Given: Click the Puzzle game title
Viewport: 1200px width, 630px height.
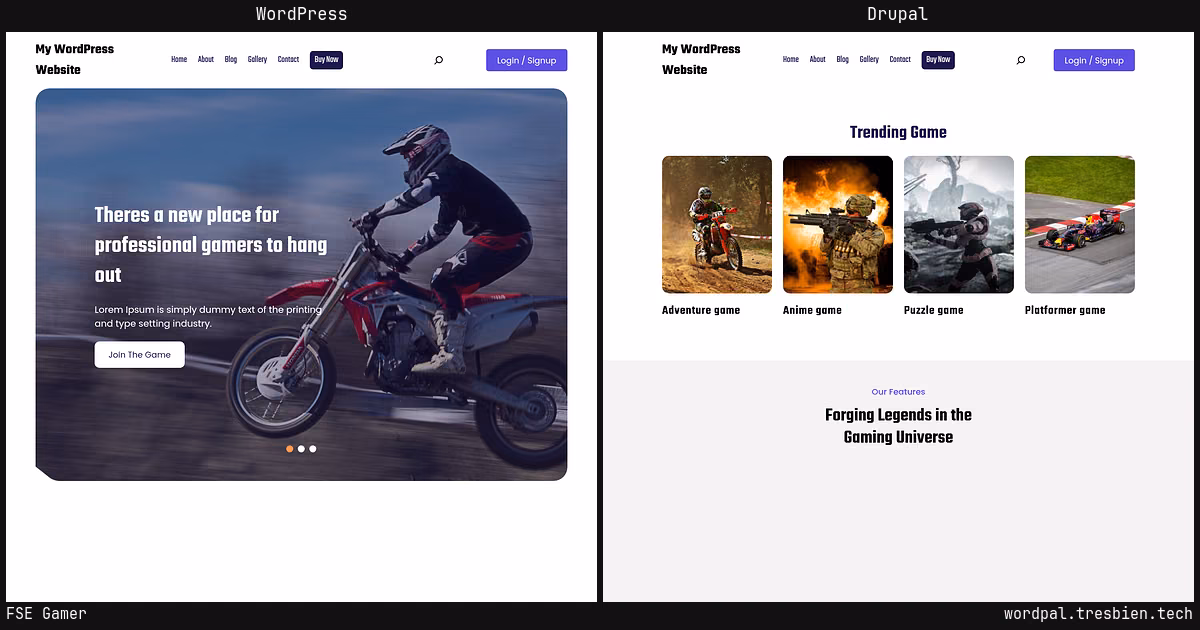Looking at the screenshot, I should coord(934,310).
